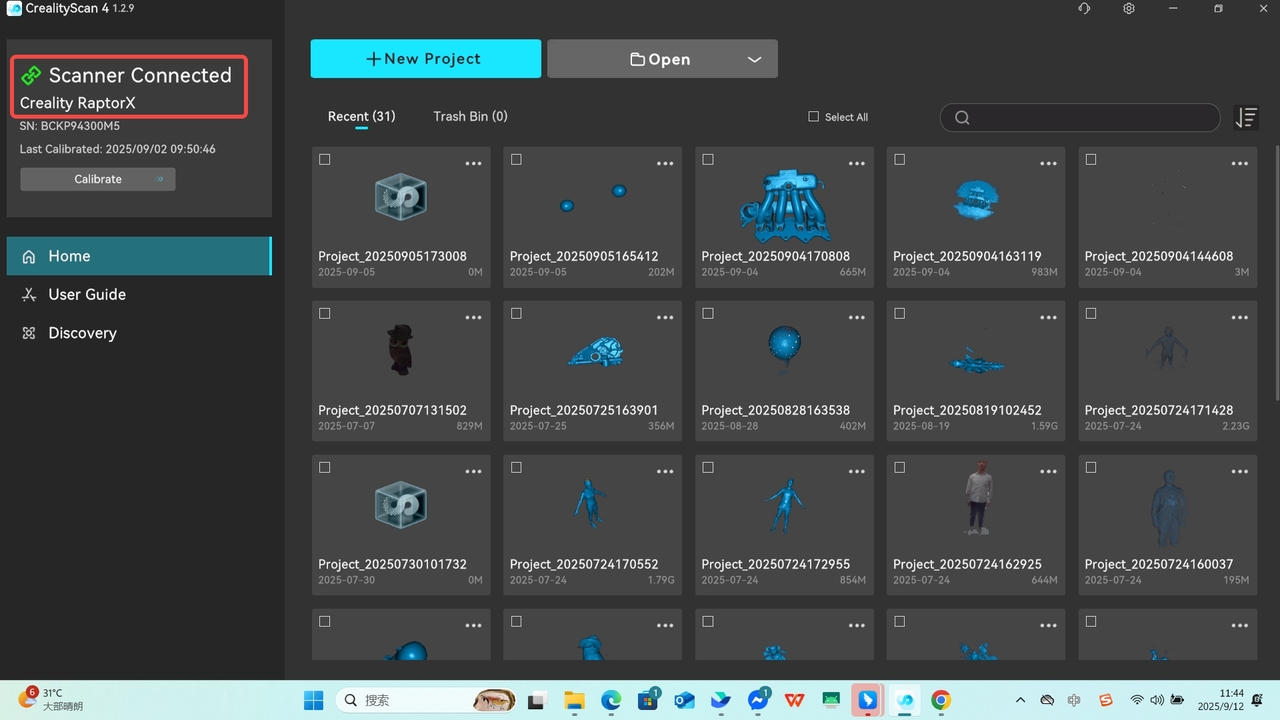Select the checkbox for Project_20250904170808
Viewport: 1280px width, 720px height.
click(708, 160)
